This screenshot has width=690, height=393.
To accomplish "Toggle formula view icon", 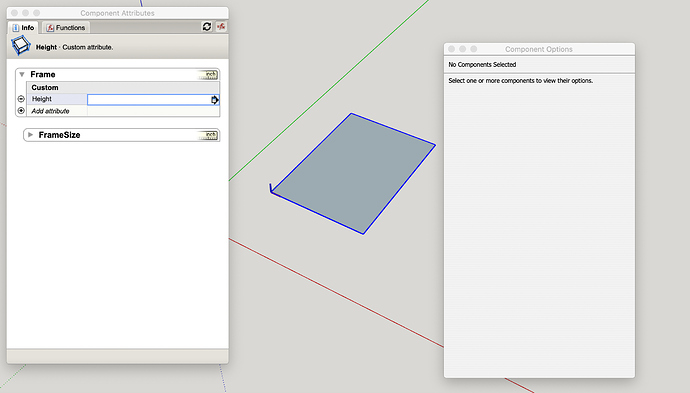I will click(x=221, y=26).
